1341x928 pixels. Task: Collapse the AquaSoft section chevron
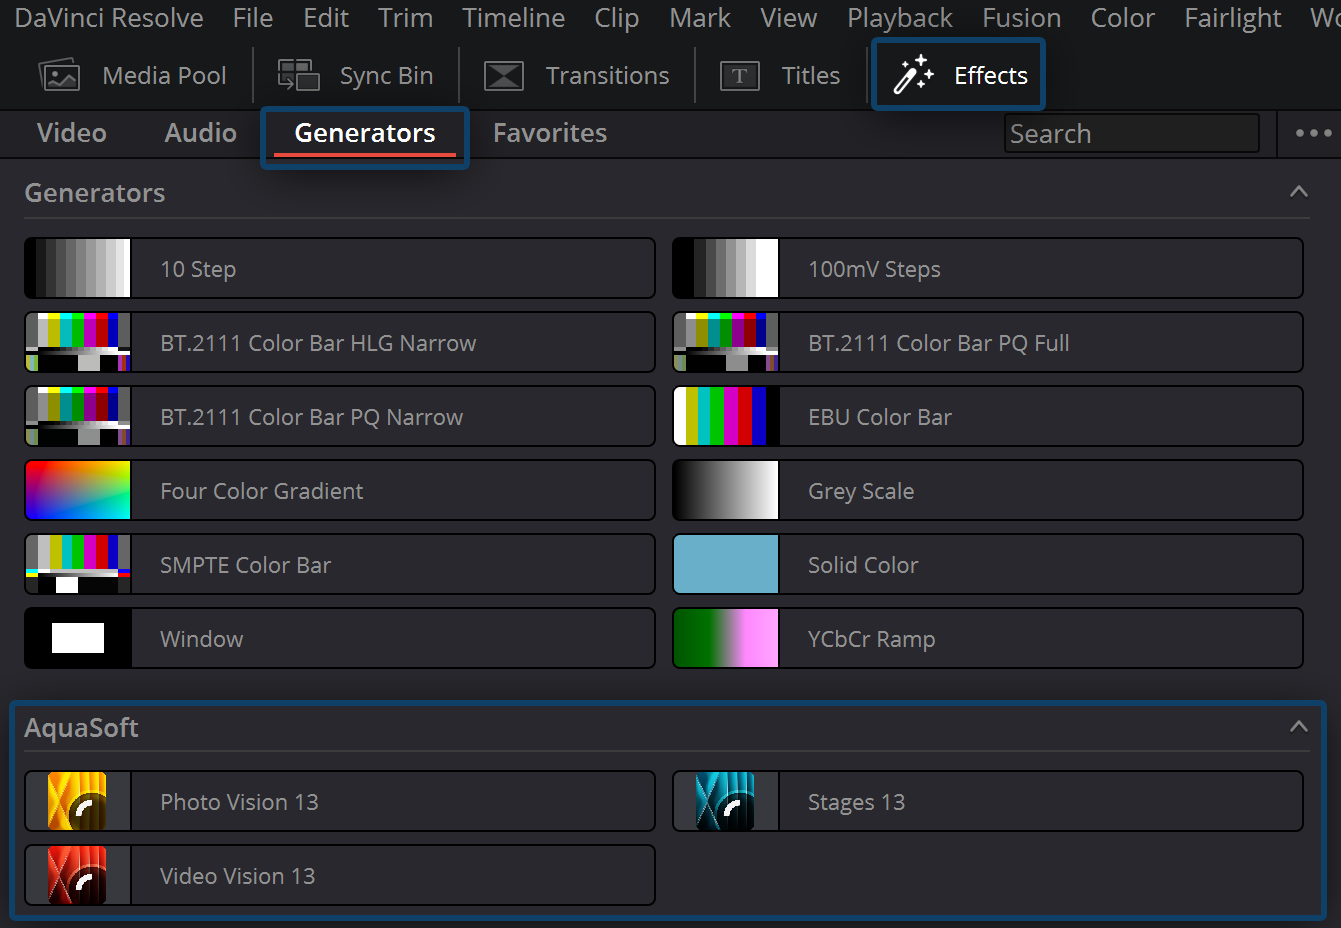pyautogui.click(x=1298, y=727)
